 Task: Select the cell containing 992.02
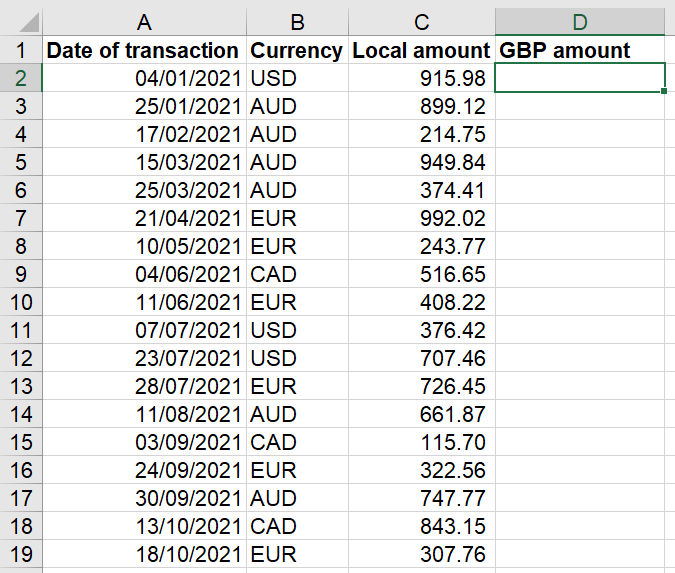pos(421,218)
